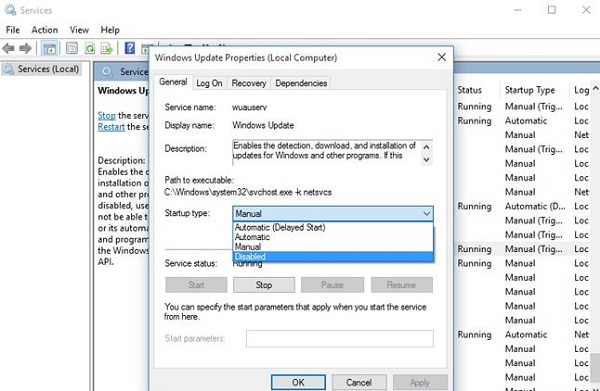Click the Stop service button
The height and width of the screenshot is (391, 600).
(264, 285)
